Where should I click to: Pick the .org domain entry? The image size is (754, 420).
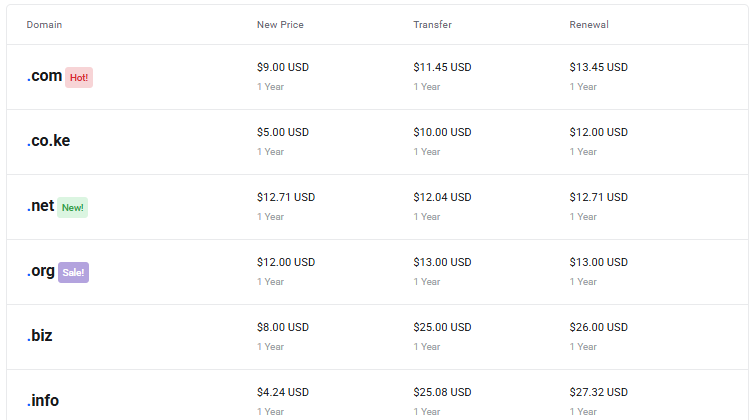[41, 271]
